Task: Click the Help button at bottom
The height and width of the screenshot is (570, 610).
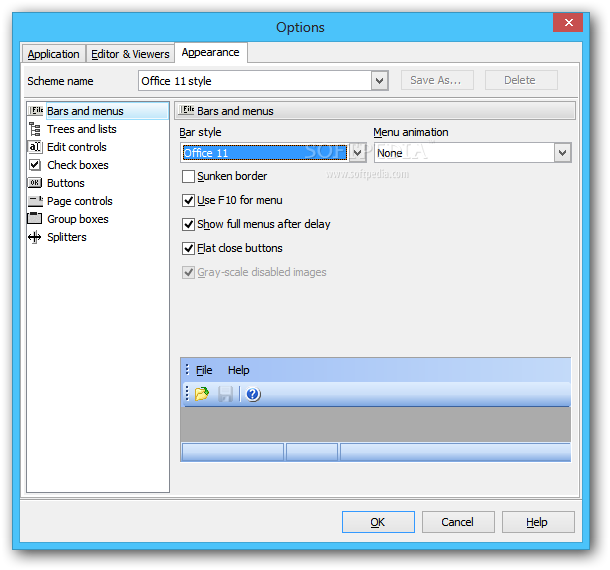Action: click(538, 522)
